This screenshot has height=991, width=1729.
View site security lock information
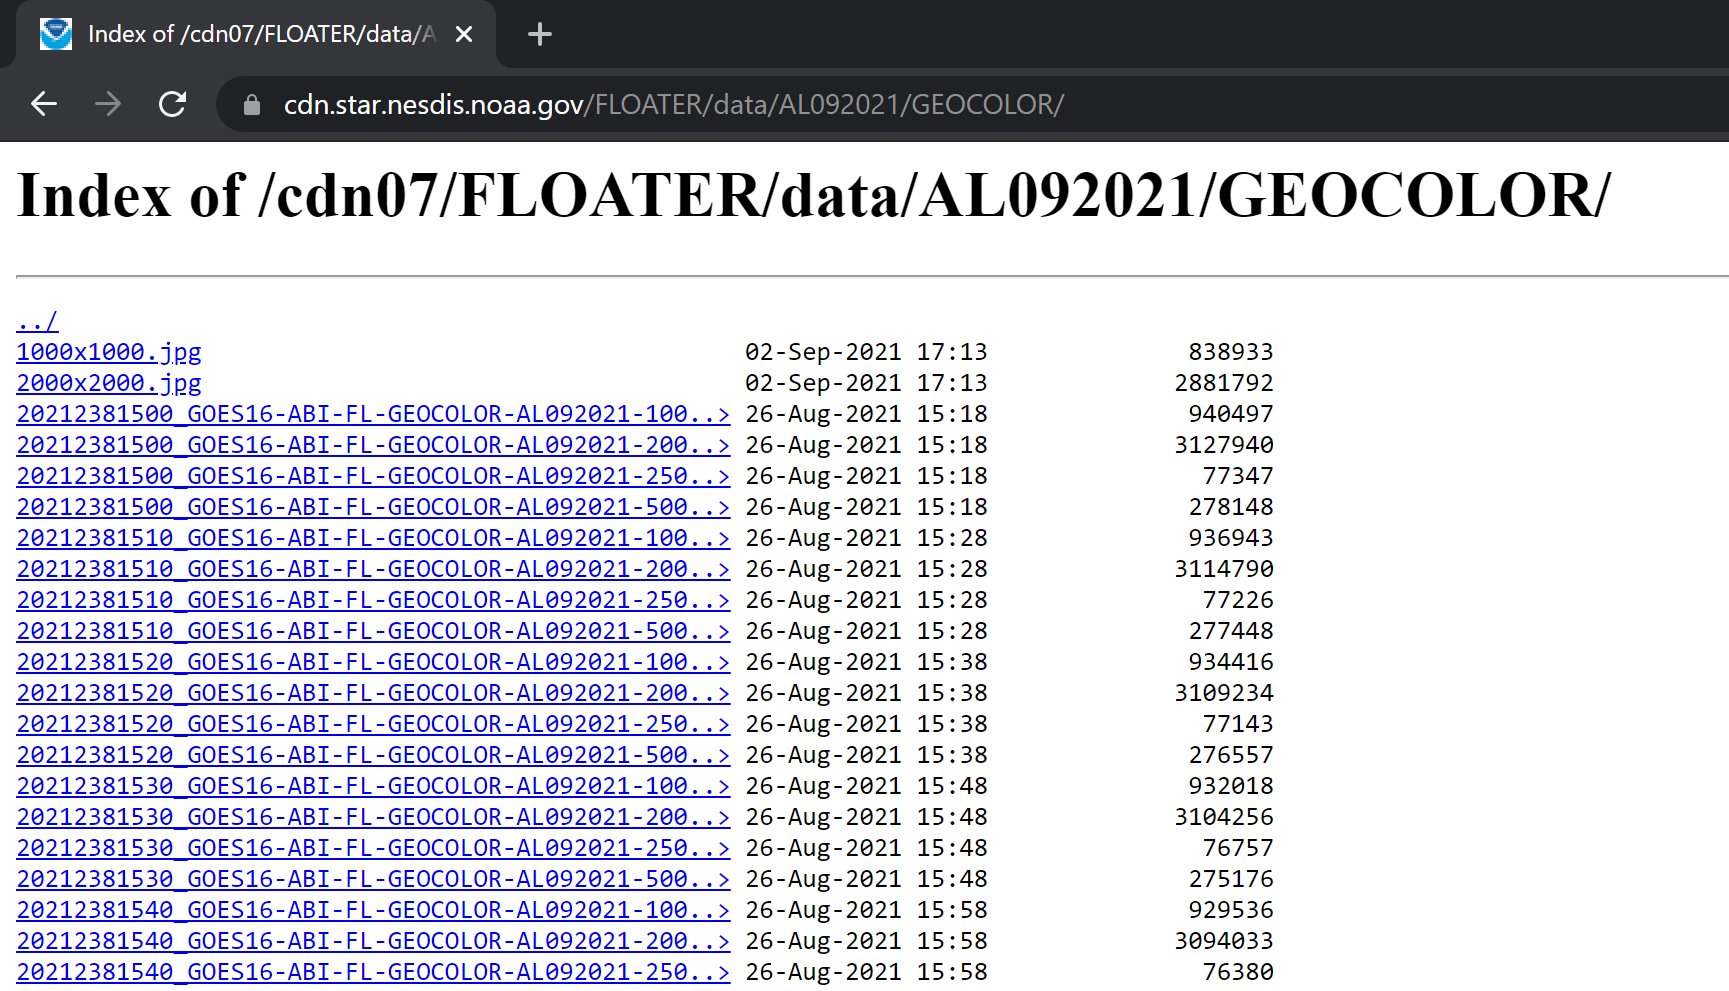click(x=252, y=105)
